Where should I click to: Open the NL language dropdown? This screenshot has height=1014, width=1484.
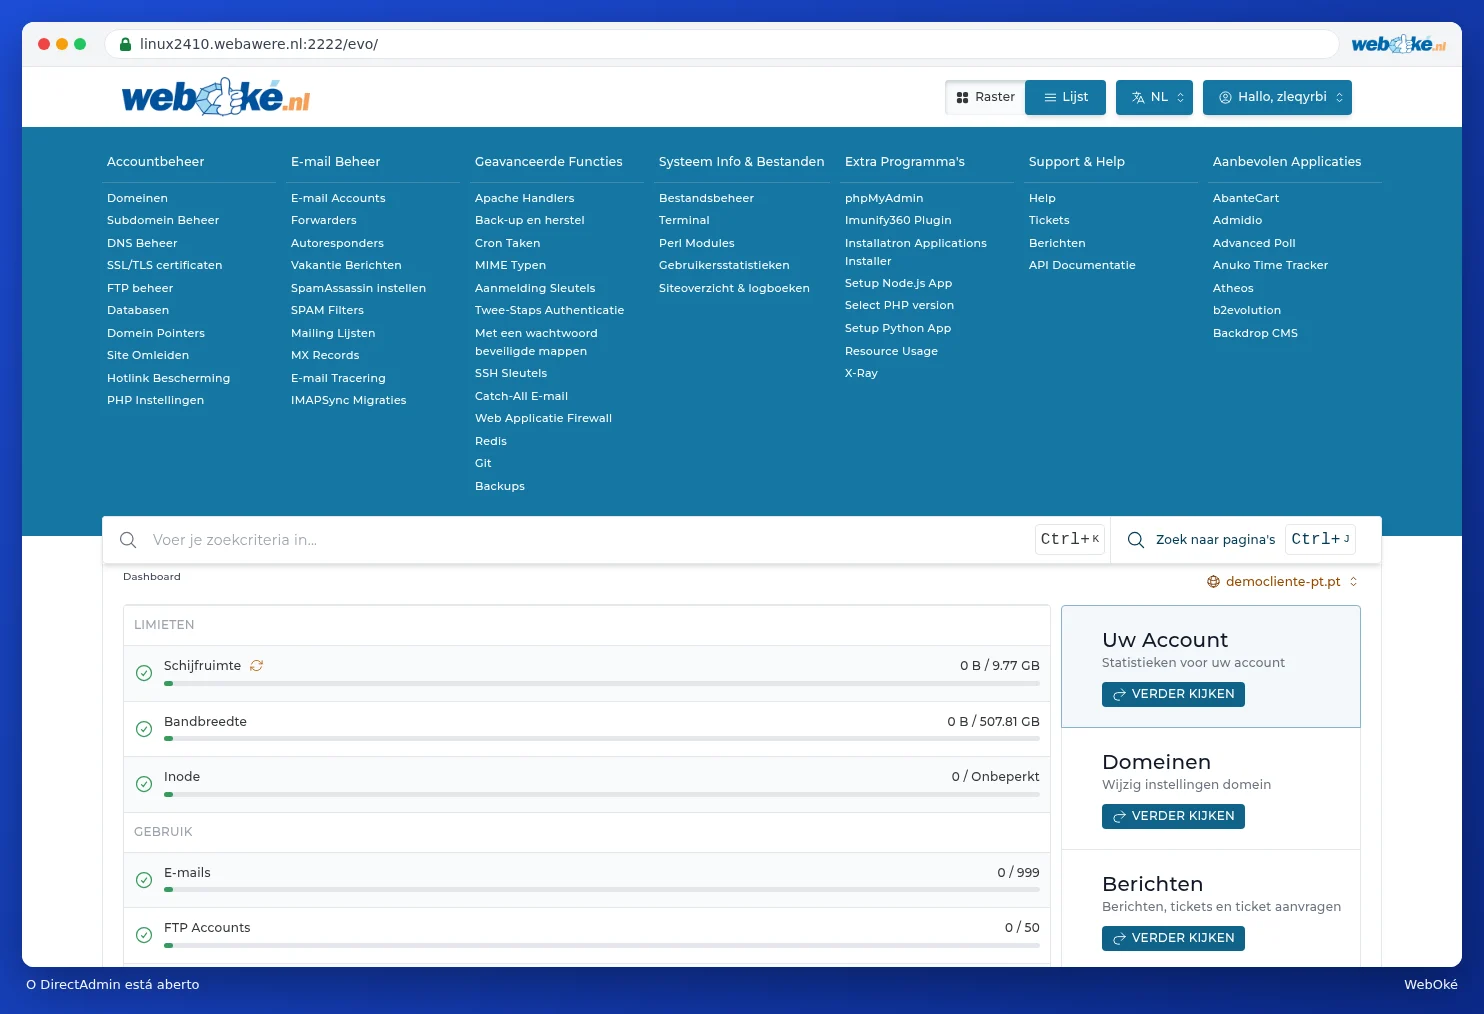coord(1154,97)
